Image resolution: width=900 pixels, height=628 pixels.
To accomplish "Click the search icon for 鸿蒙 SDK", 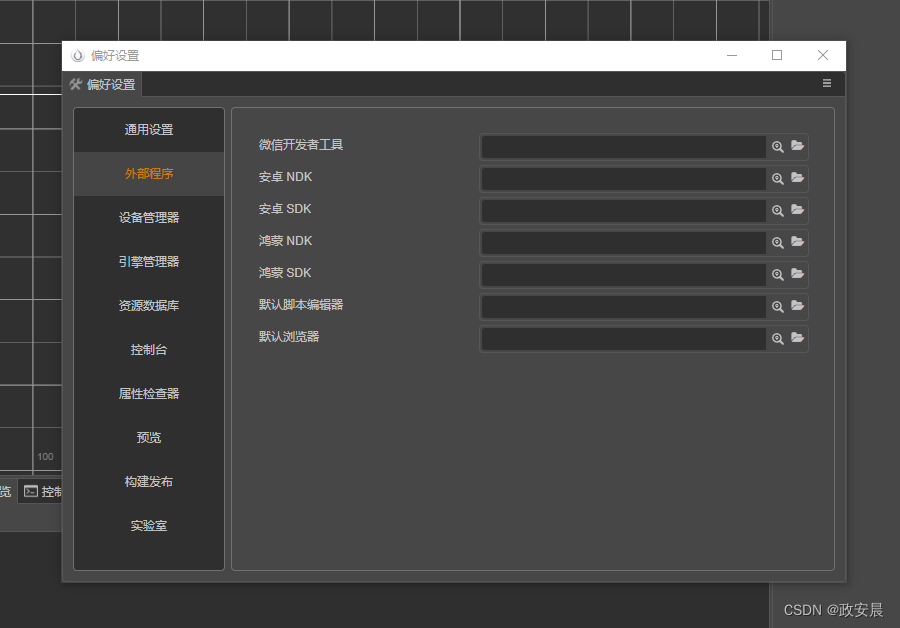I will 778,274.
